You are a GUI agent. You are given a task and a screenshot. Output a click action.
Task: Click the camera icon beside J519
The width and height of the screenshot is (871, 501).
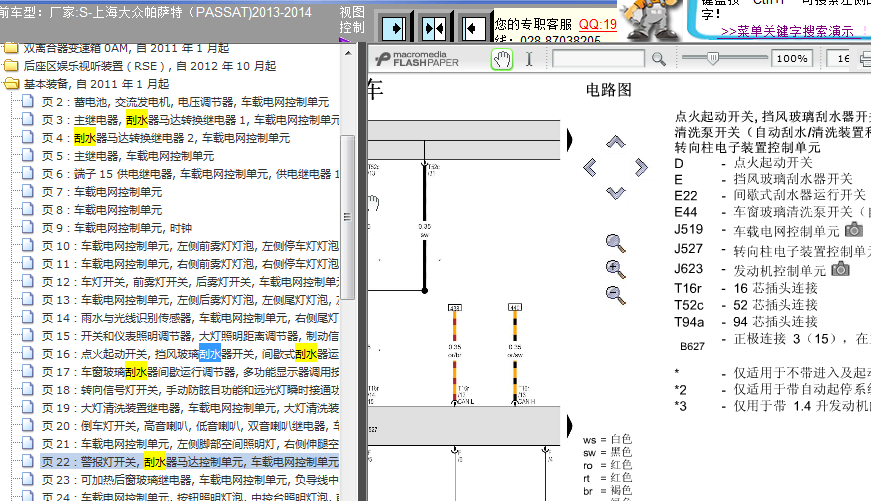point(853,229)
